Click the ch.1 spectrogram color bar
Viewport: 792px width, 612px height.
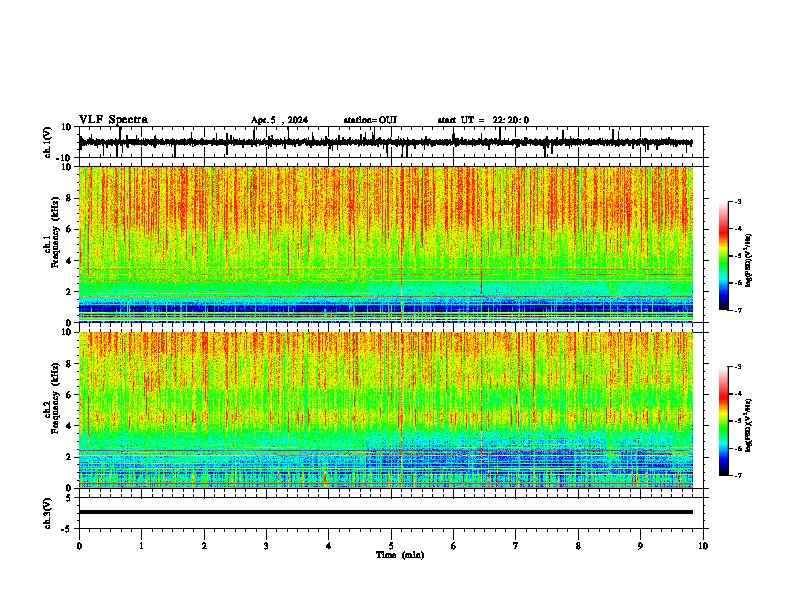724,256
